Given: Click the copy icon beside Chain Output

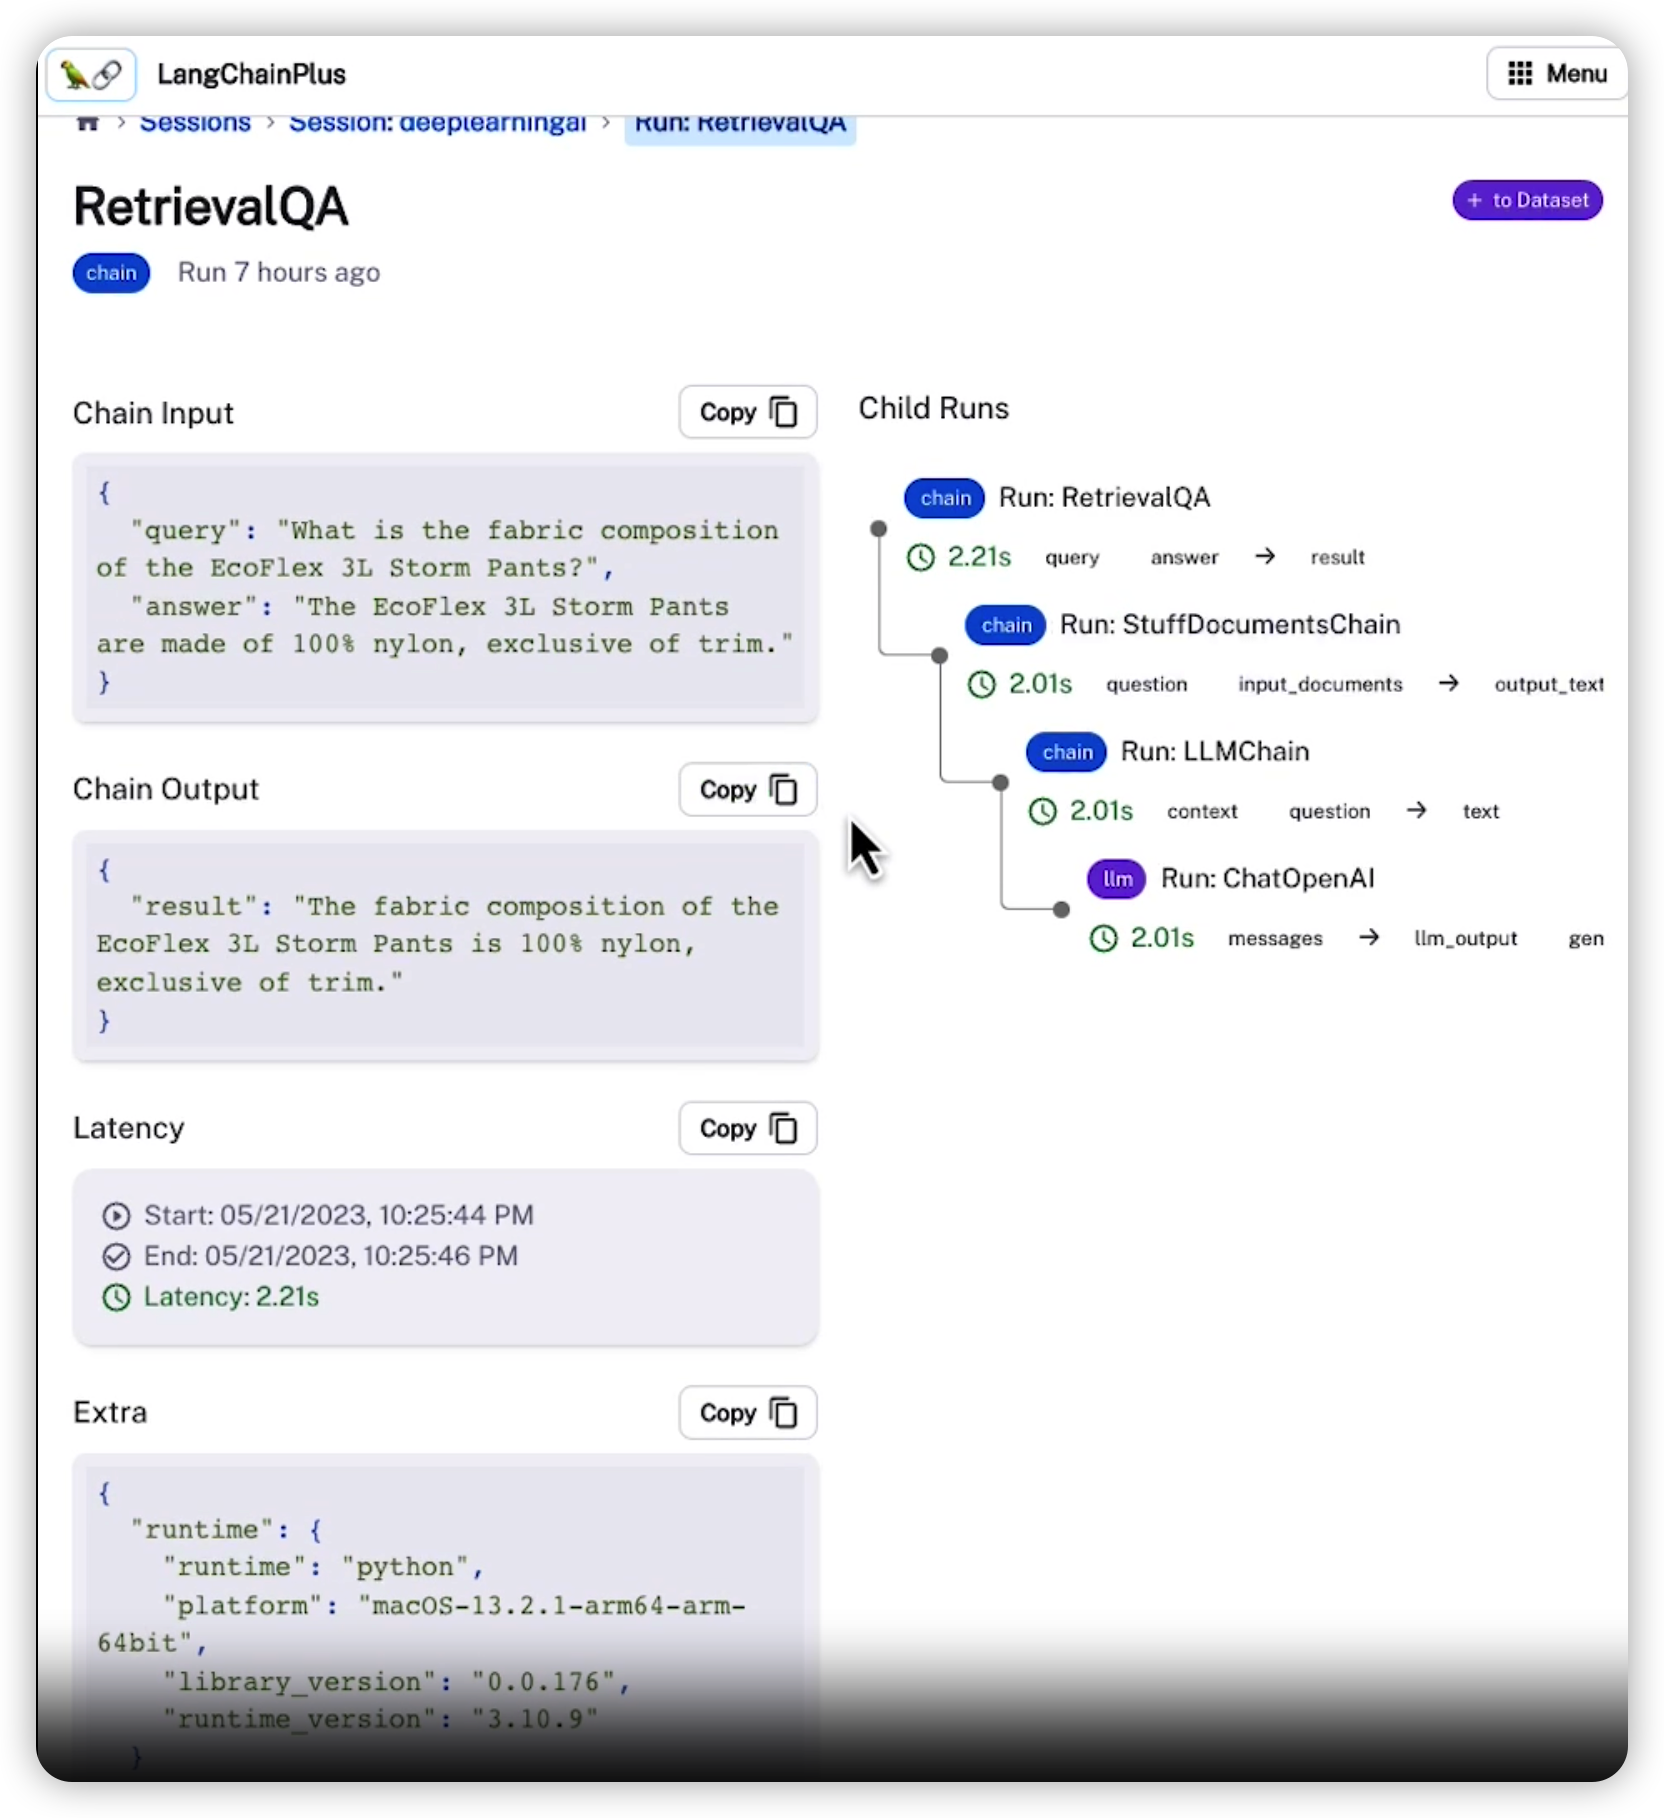Looking at the screenshot, I should 784,790.
